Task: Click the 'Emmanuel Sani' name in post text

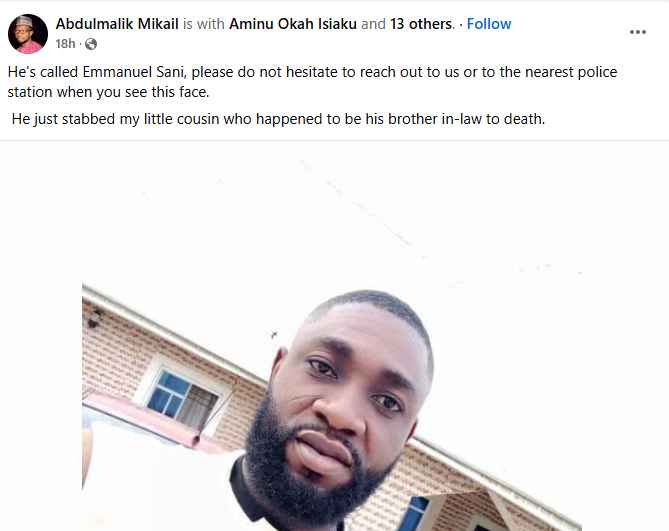Action: click(x=133, y=72)
